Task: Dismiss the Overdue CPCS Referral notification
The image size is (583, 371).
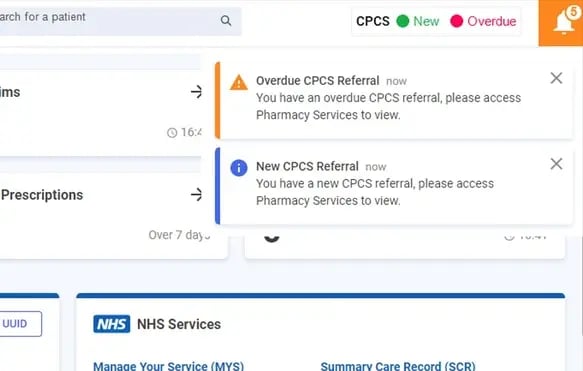Action: 556,78
